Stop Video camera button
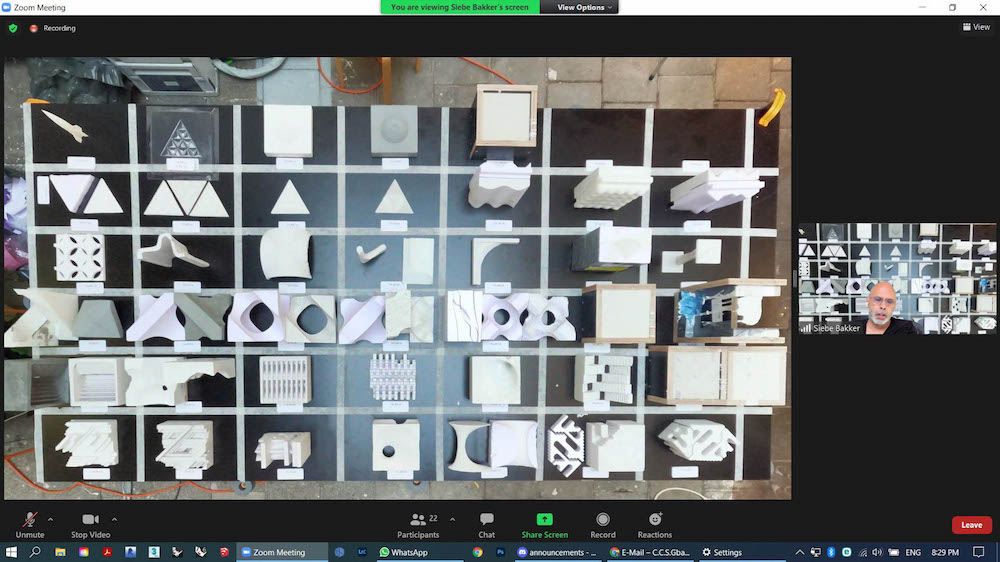 pos(89,523)
